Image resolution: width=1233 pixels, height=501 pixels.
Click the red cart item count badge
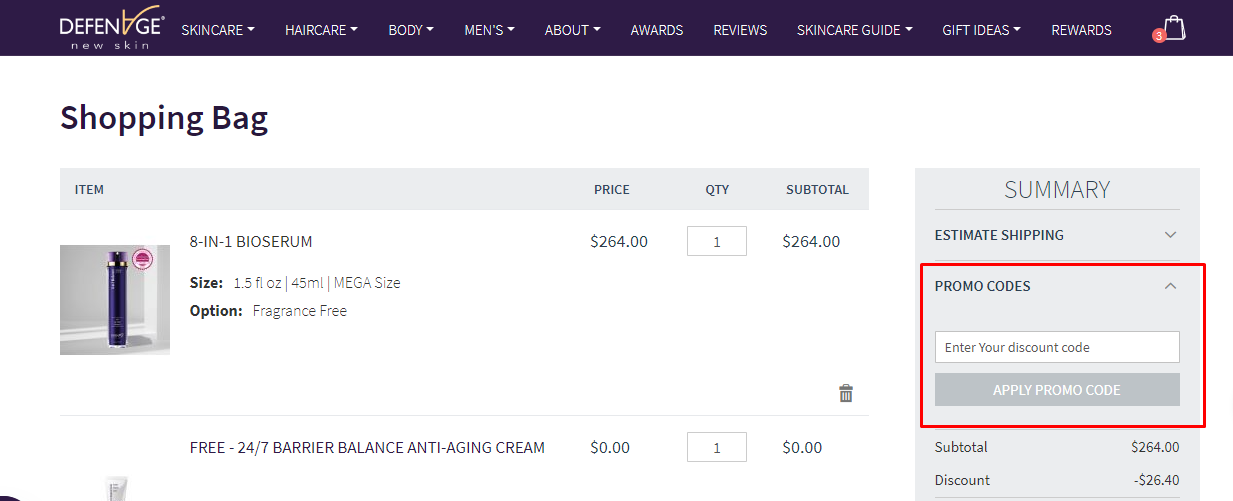(x=1159, y=35)
